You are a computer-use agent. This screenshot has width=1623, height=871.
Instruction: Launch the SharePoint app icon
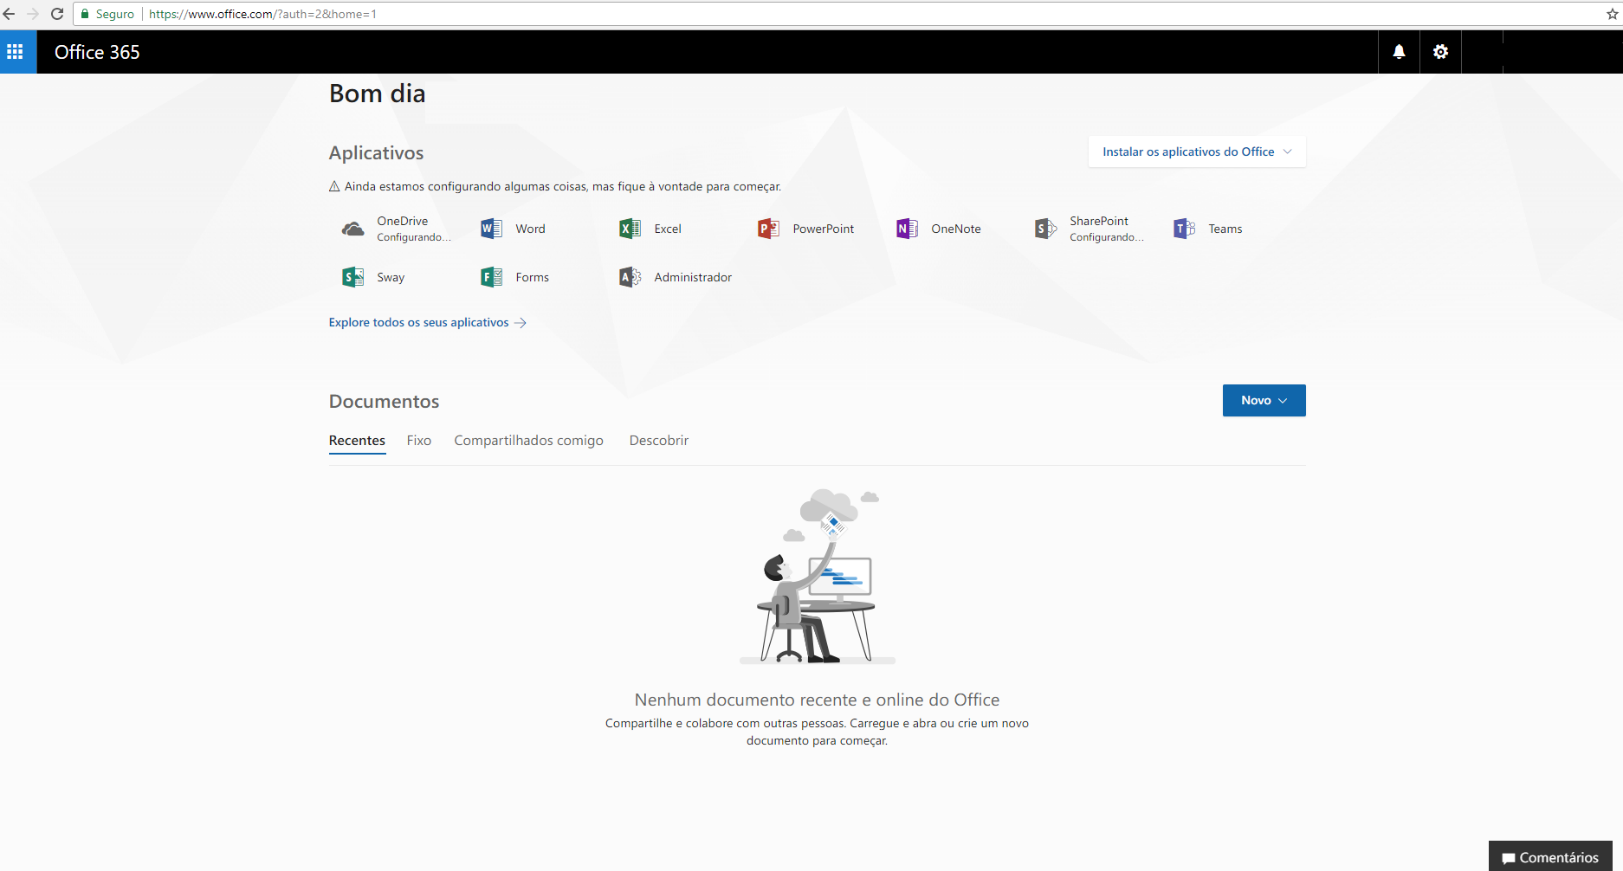tap(1045, 229)
